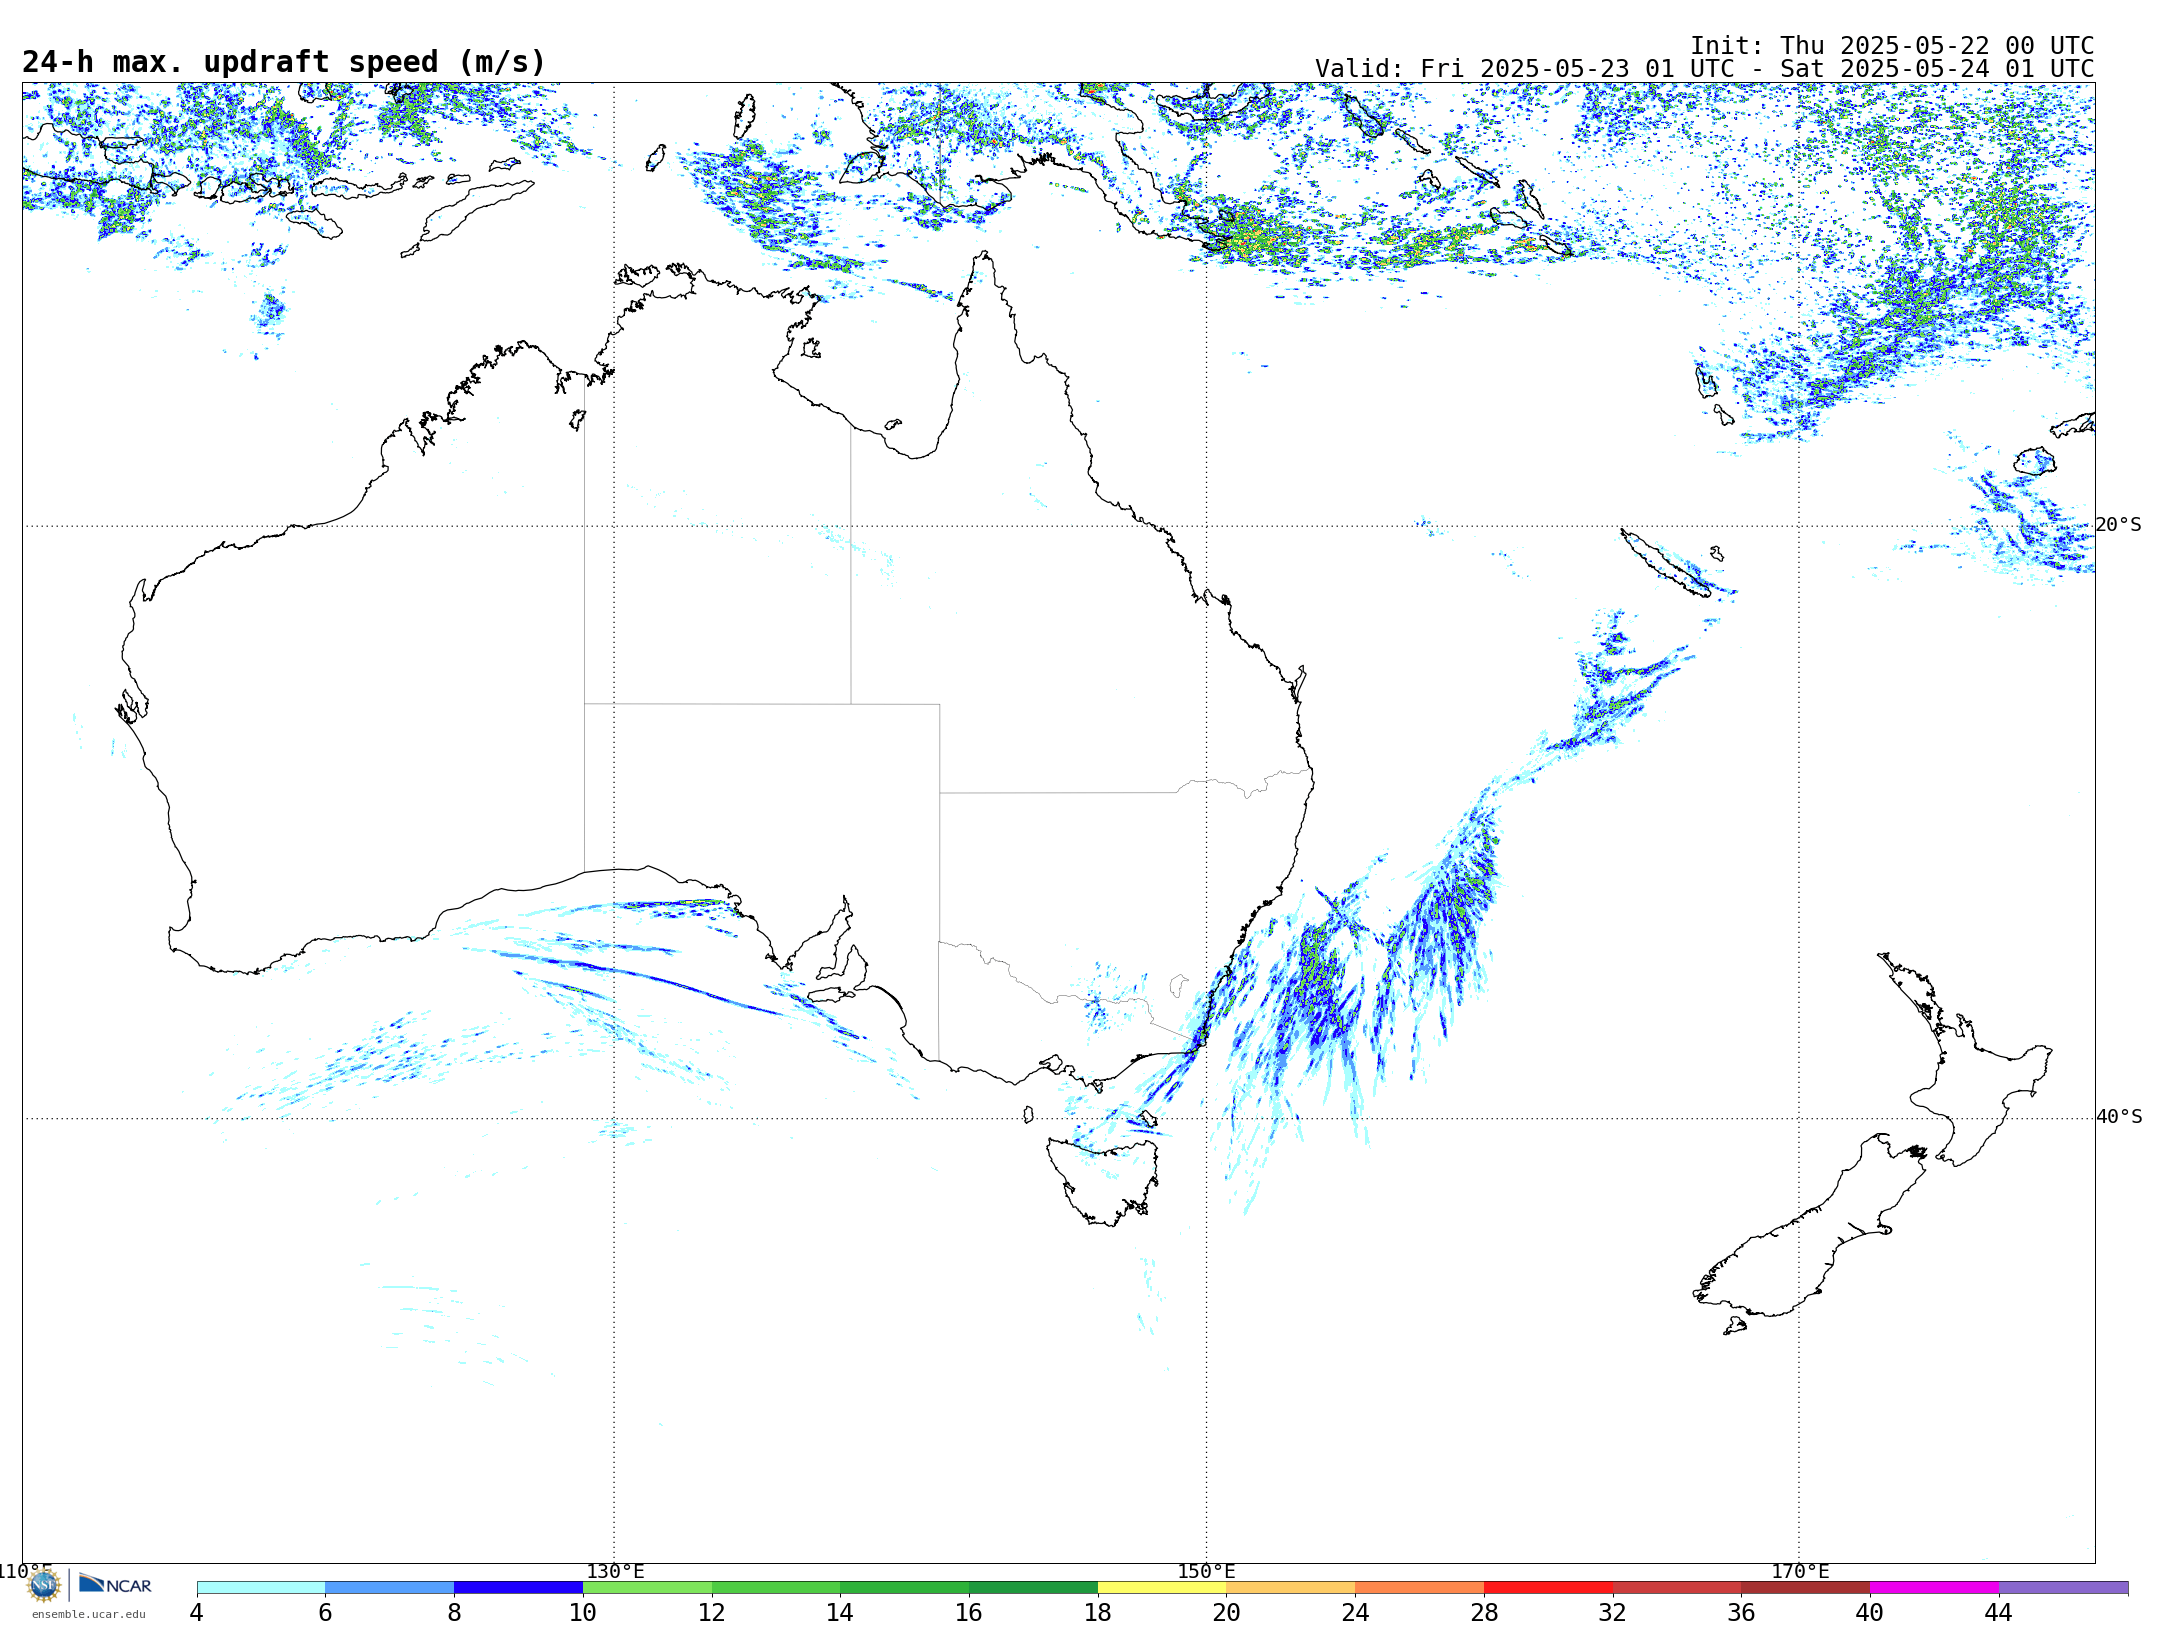
Task: Select the dull red 32–36 m/s swatch
Action: coord(1677,1587)
